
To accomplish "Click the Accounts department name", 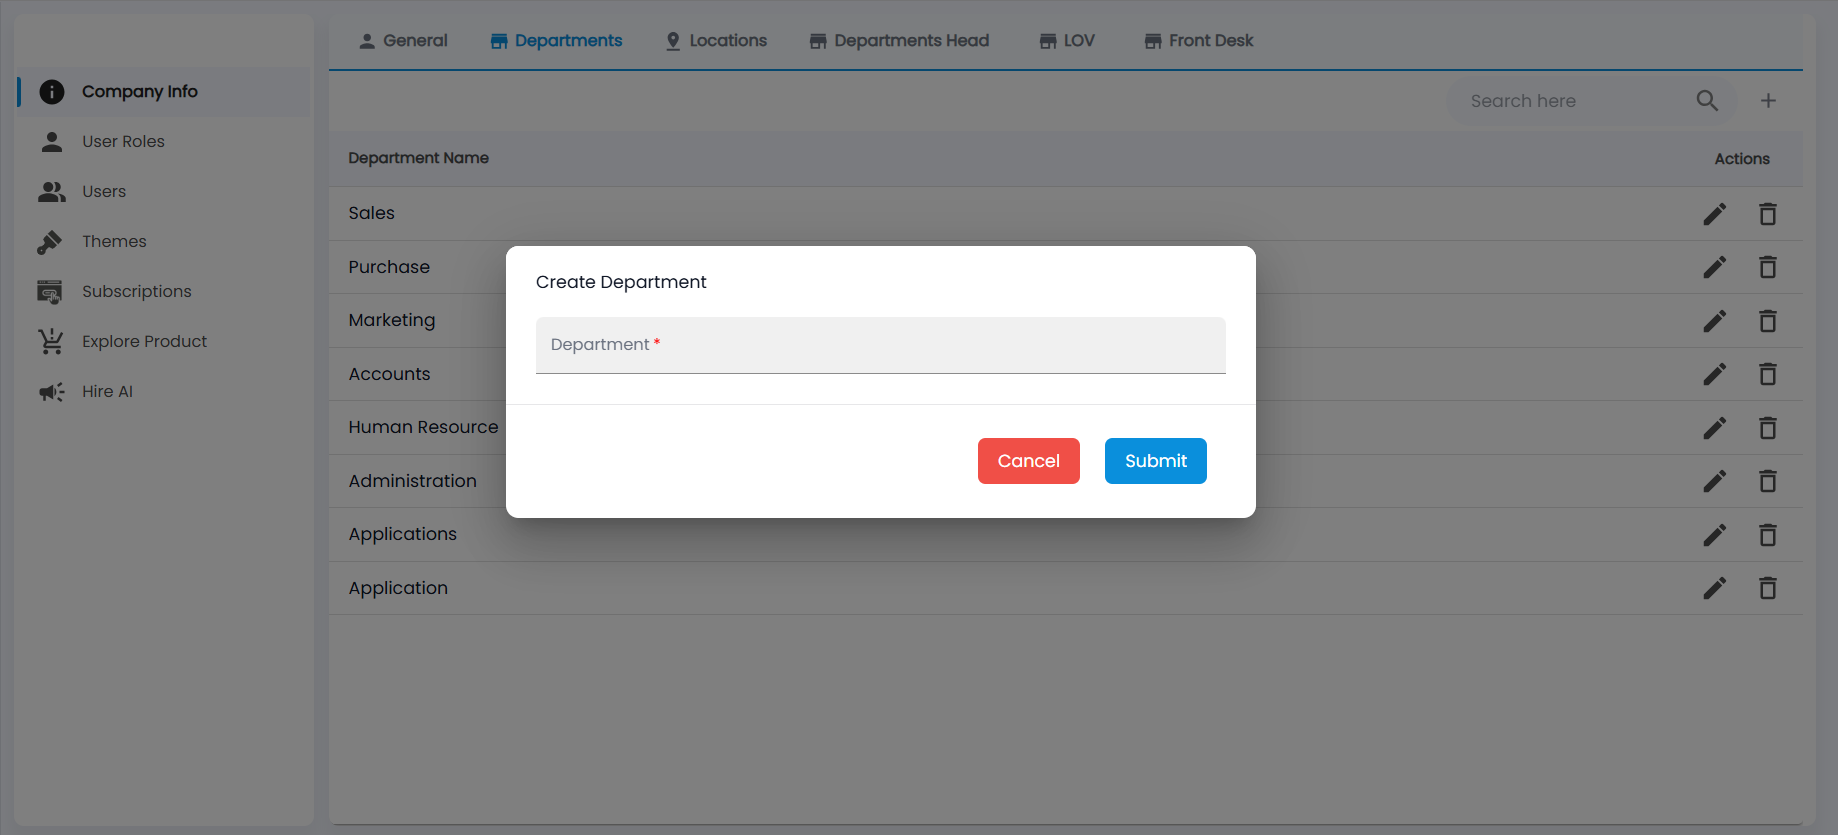I will click(x=389, y=374).
